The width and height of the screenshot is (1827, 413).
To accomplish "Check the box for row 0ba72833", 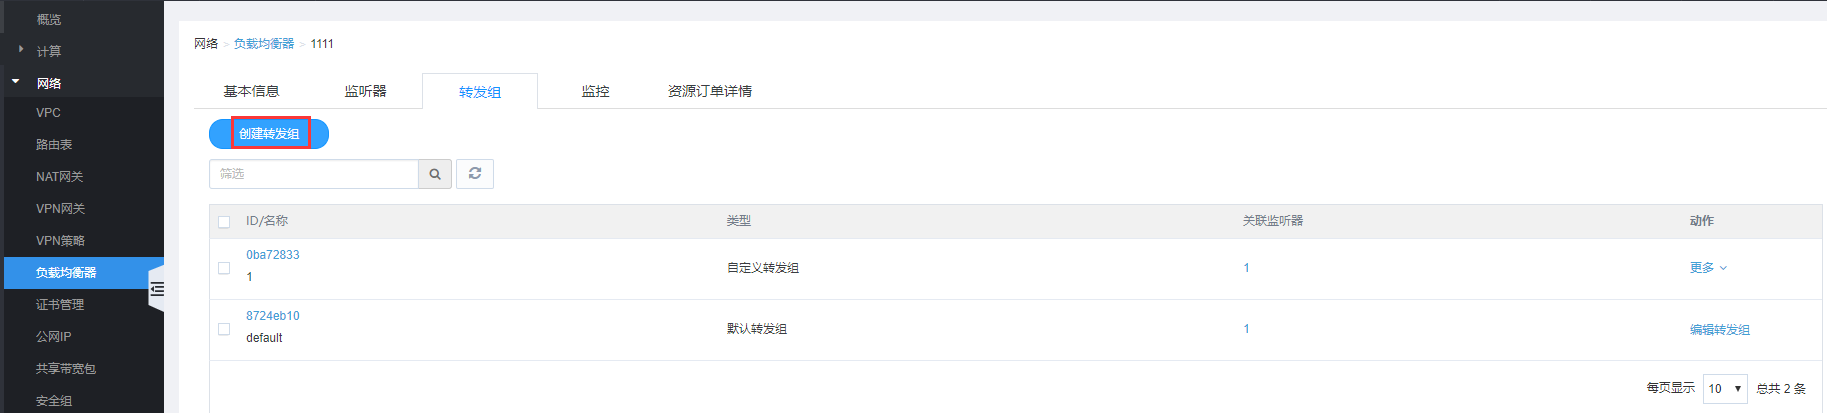I will (x=224, y=268).
